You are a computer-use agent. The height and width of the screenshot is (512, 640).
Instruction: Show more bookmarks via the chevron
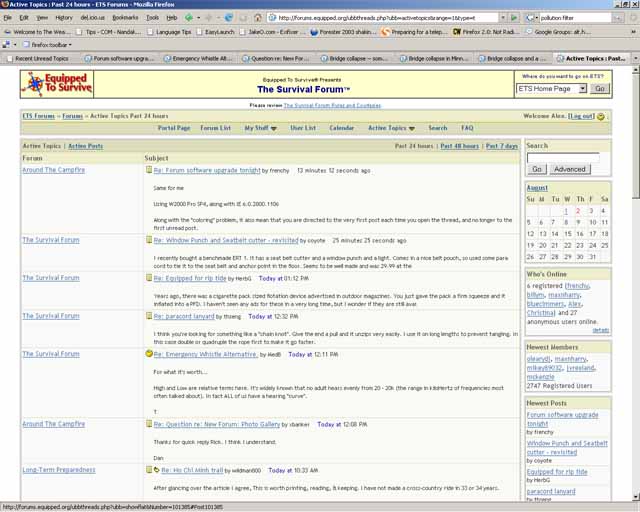[633, 32]
